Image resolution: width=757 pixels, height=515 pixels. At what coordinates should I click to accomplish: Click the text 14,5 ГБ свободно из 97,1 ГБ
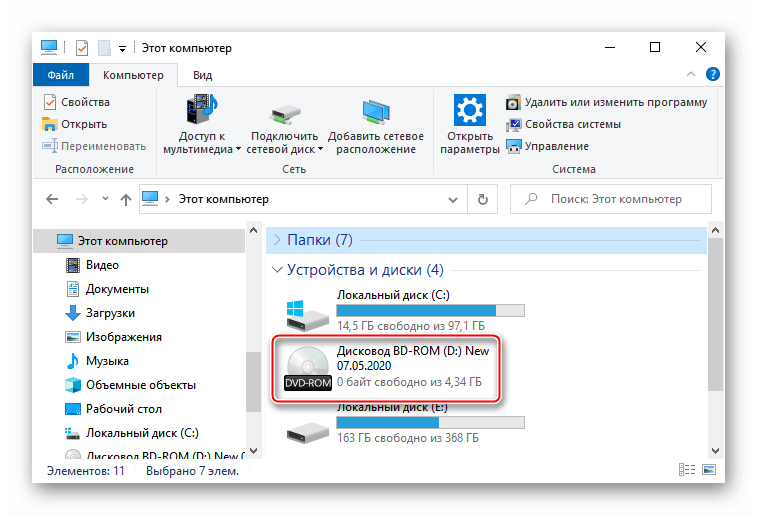[411, 326]
